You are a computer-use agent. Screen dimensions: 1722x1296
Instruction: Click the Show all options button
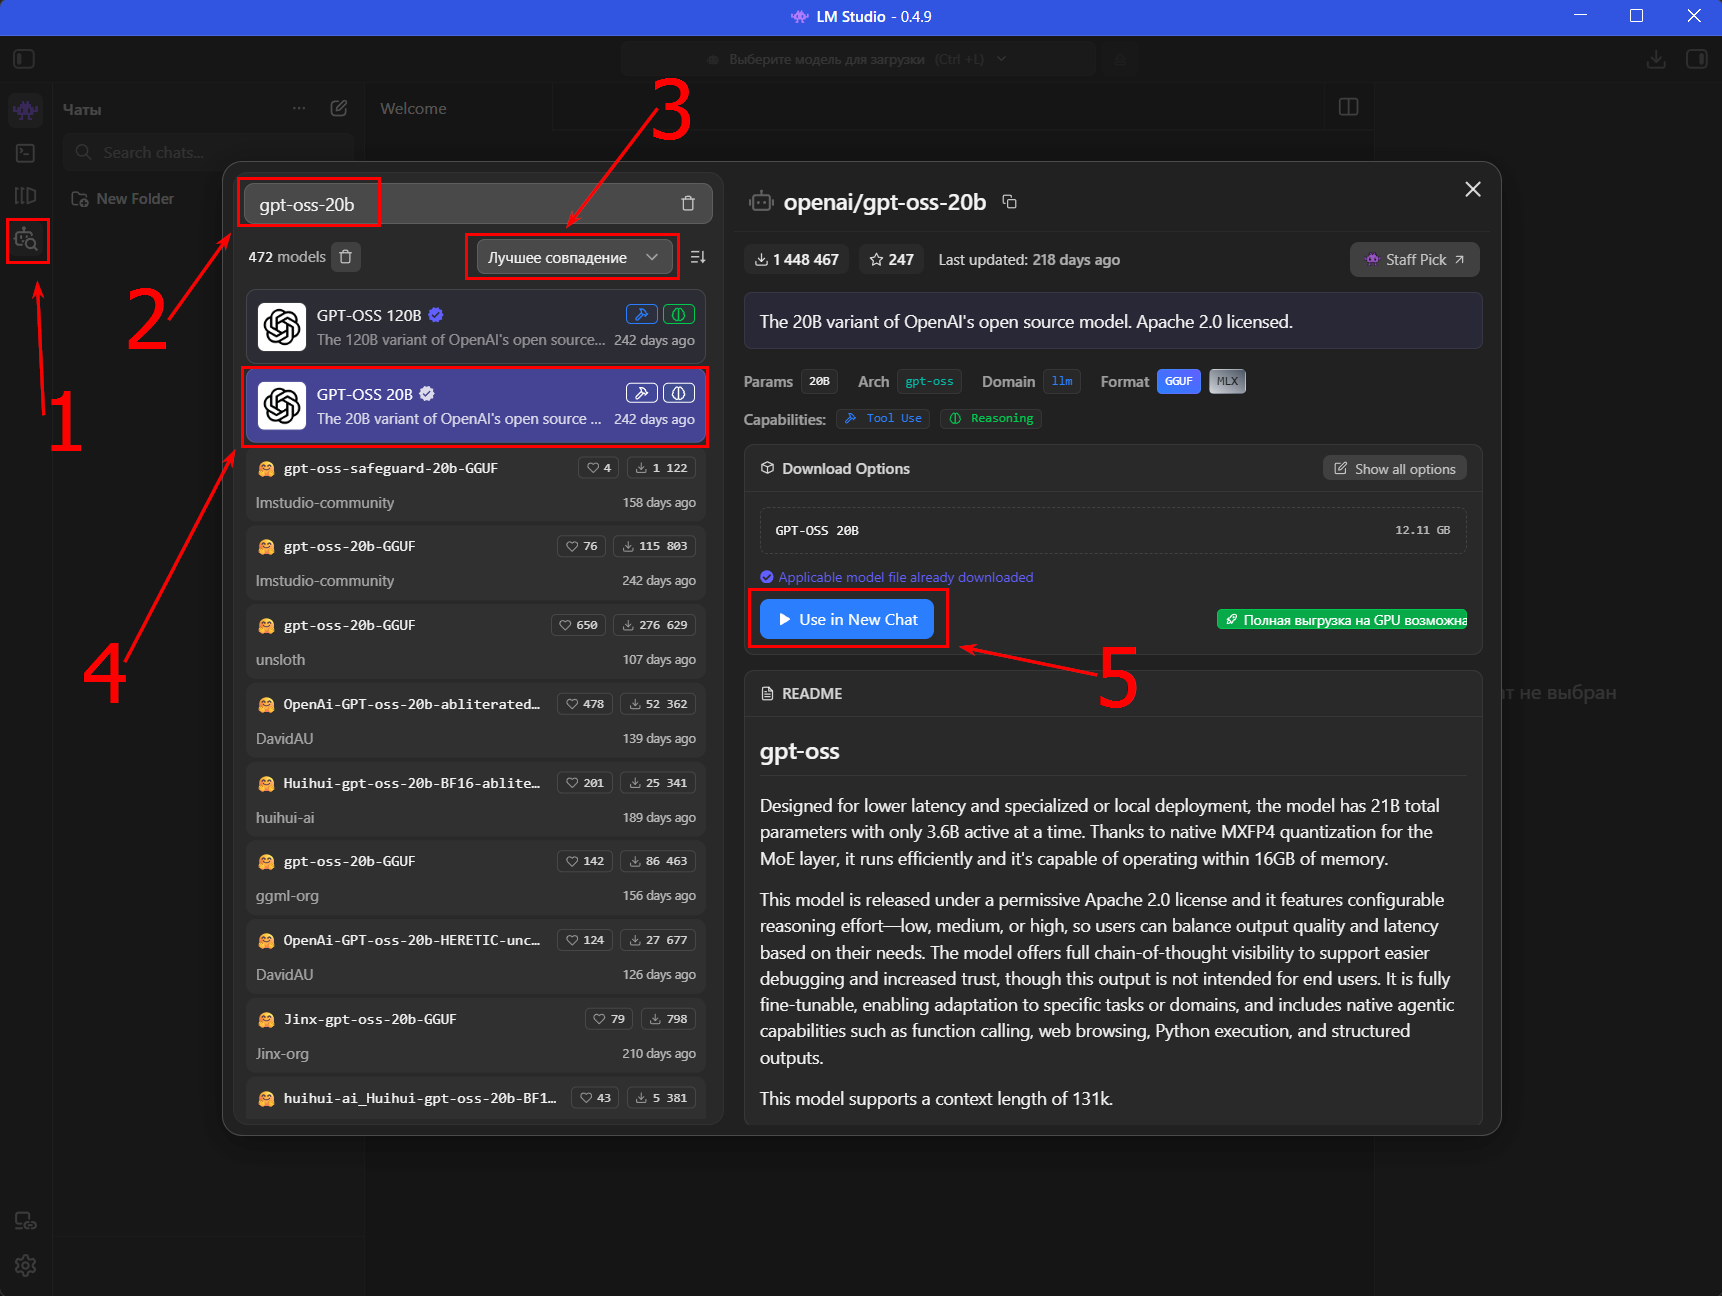tap(1395, 469)
